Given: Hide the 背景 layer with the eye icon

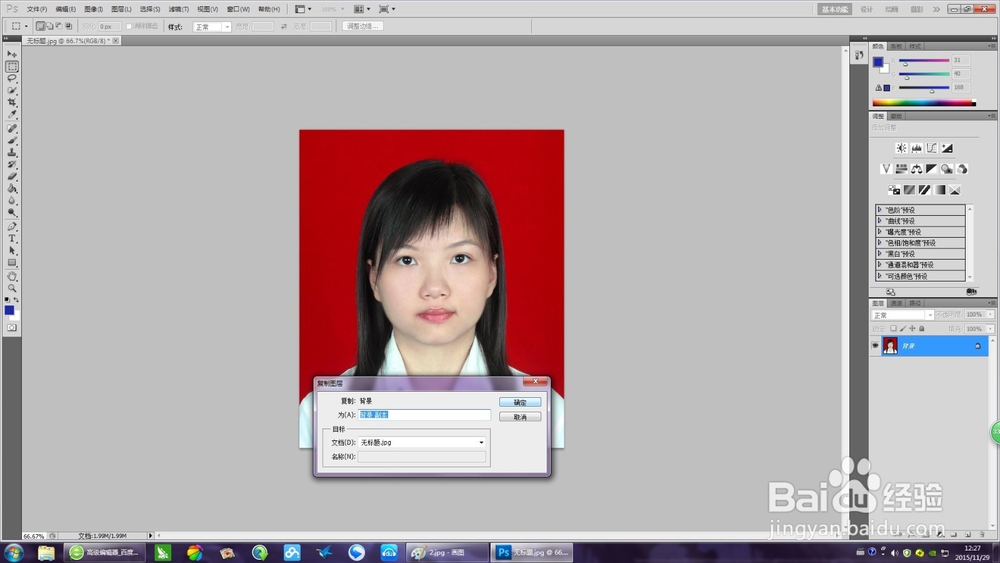Looking at the screenshot, I should coord(875,346).
